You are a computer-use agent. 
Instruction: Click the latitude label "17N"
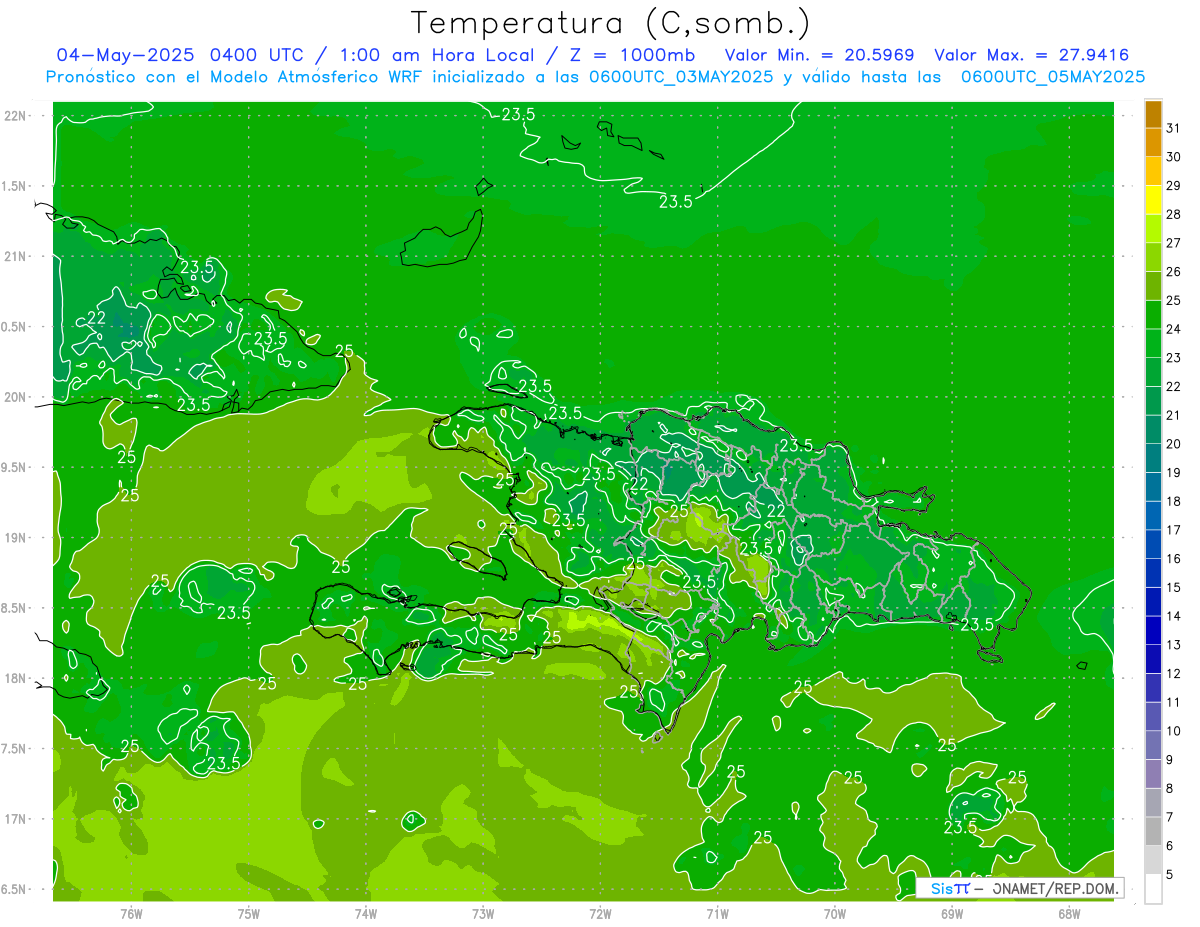pyautogui.click(x=17, y=819)
